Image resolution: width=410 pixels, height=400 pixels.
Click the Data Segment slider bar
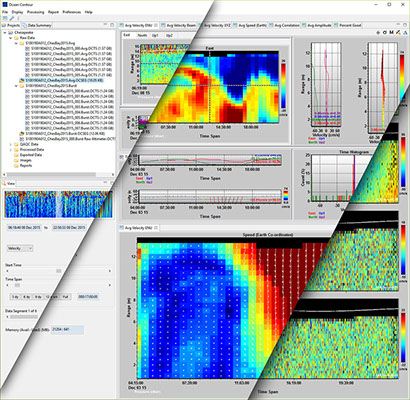click(x=25, y=317)
